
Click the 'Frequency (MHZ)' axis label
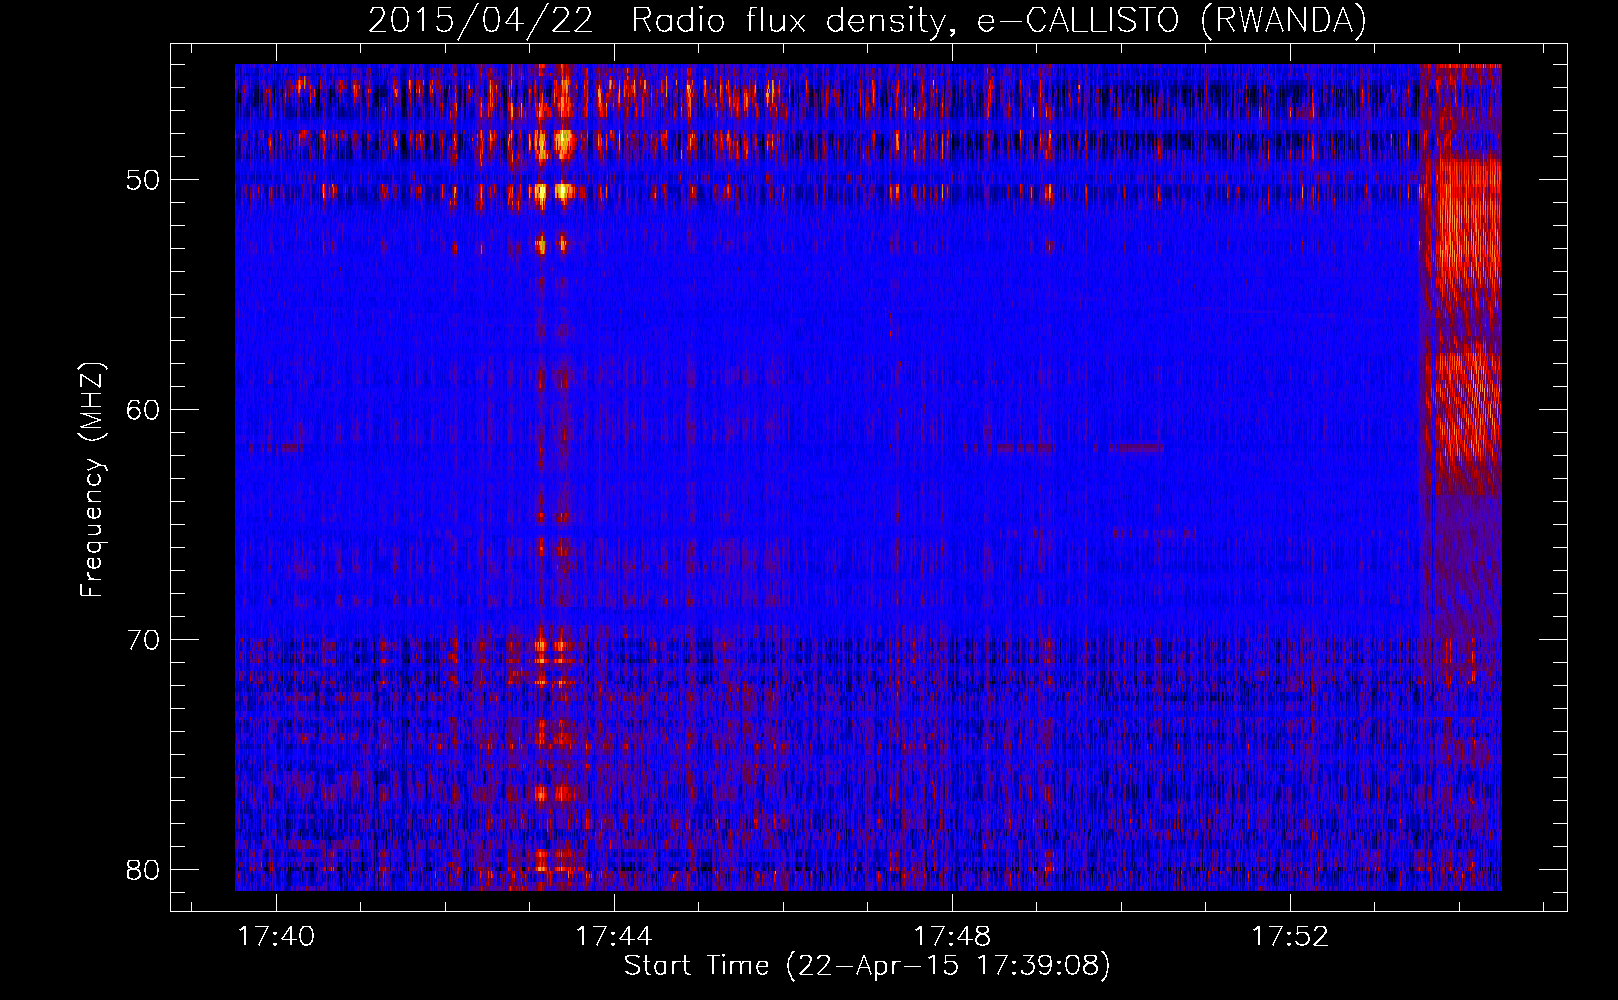[92, 480]
